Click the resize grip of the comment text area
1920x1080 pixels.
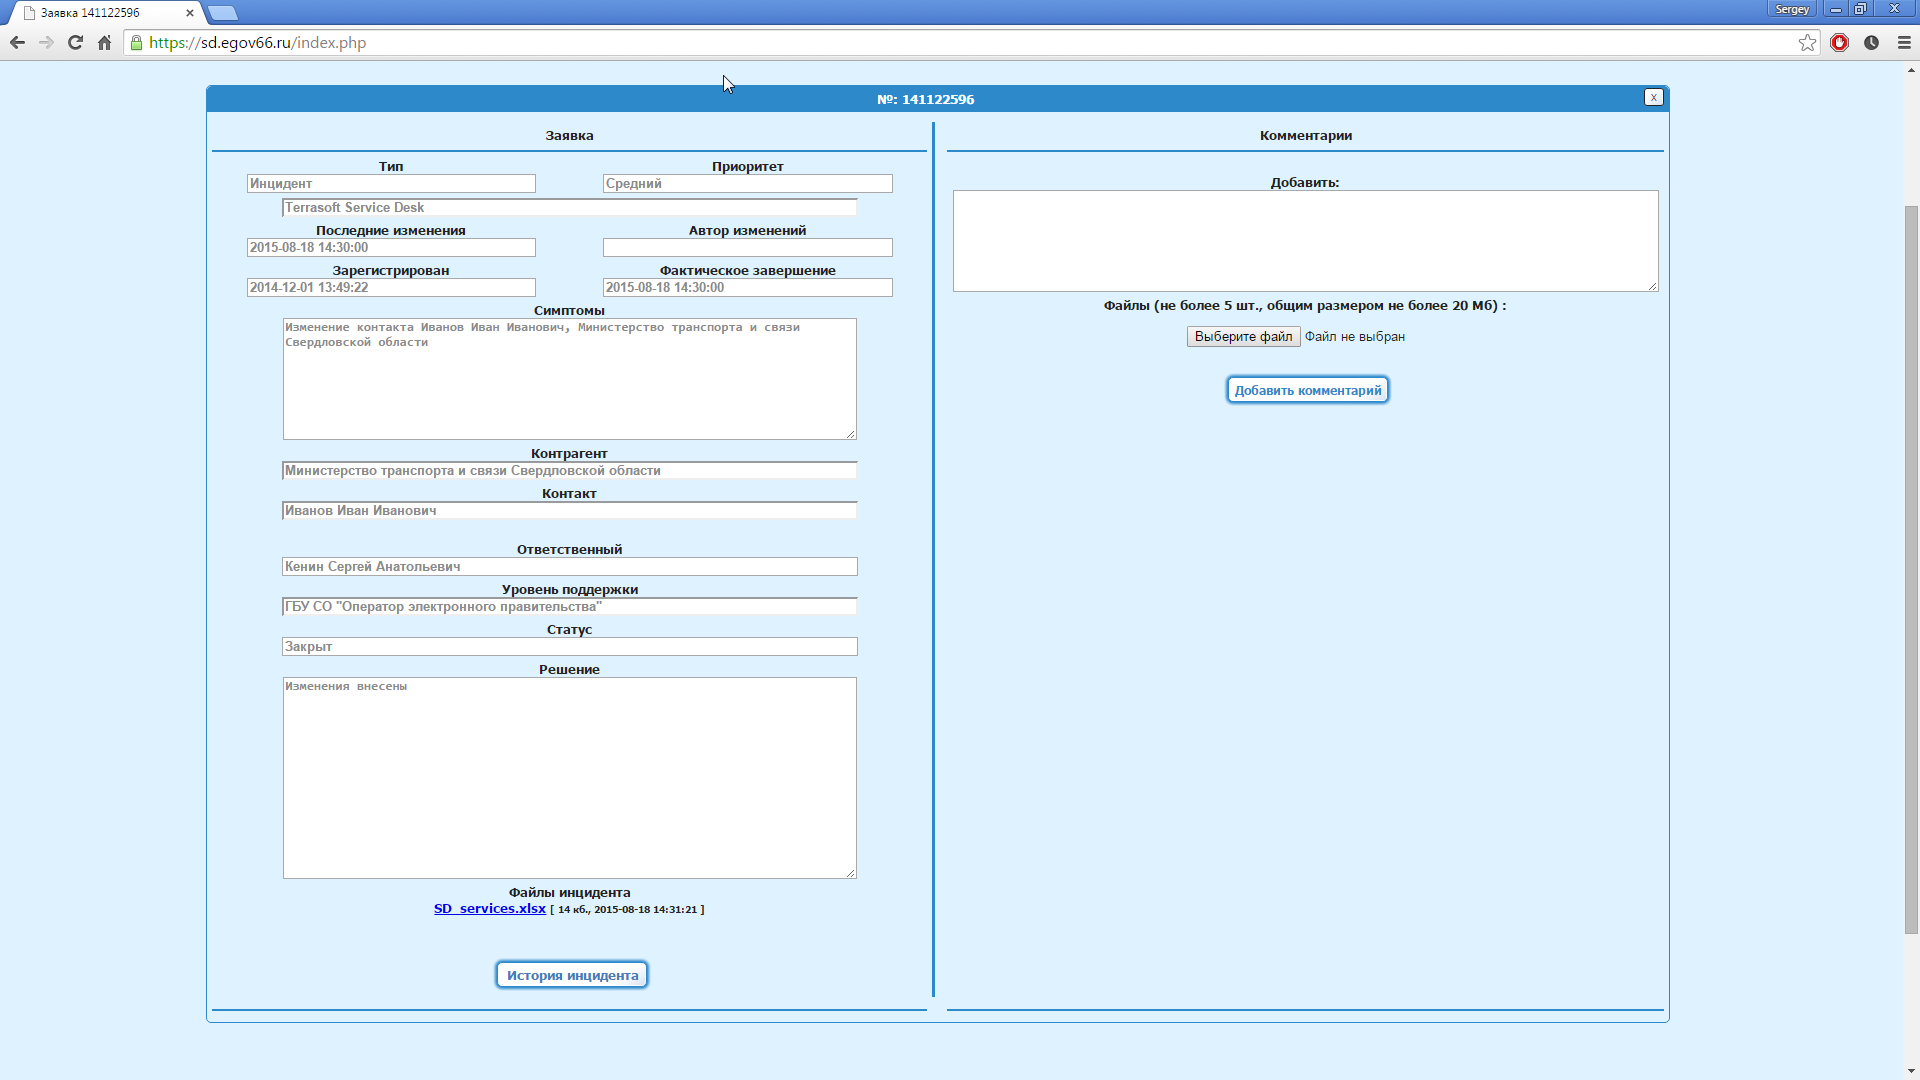tap(1653, 286)
